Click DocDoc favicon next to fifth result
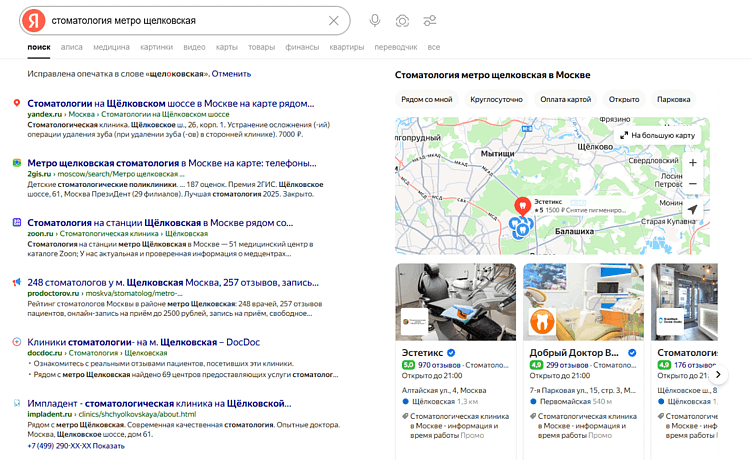 [17, 342]
